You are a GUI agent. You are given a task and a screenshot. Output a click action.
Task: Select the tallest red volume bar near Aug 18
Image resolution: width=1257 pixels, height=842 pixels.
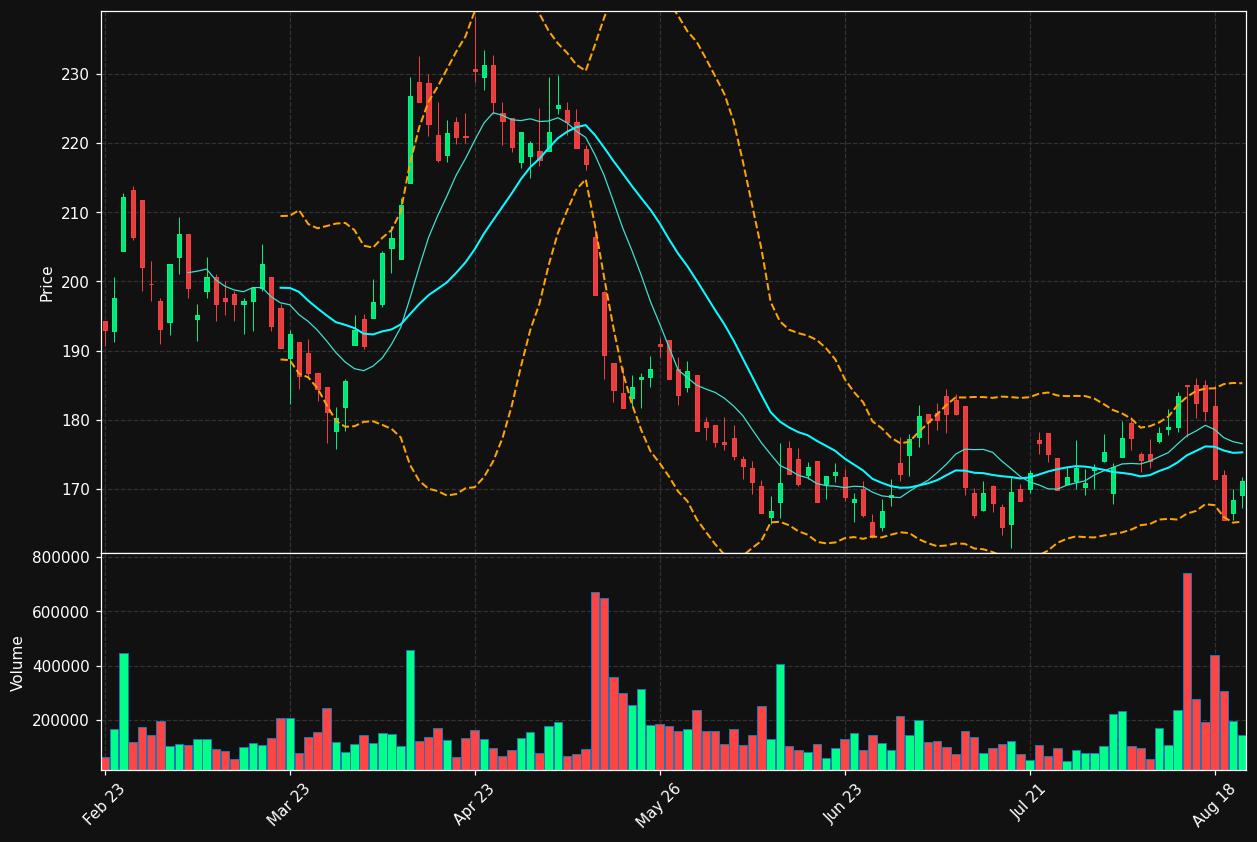point(1187,671)
